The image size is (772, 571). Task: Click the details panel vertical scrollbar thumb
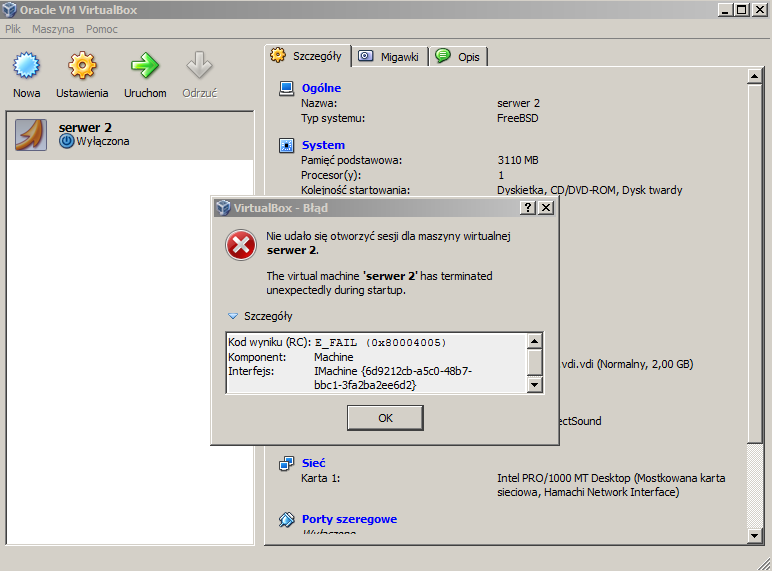tap(754, 263)
